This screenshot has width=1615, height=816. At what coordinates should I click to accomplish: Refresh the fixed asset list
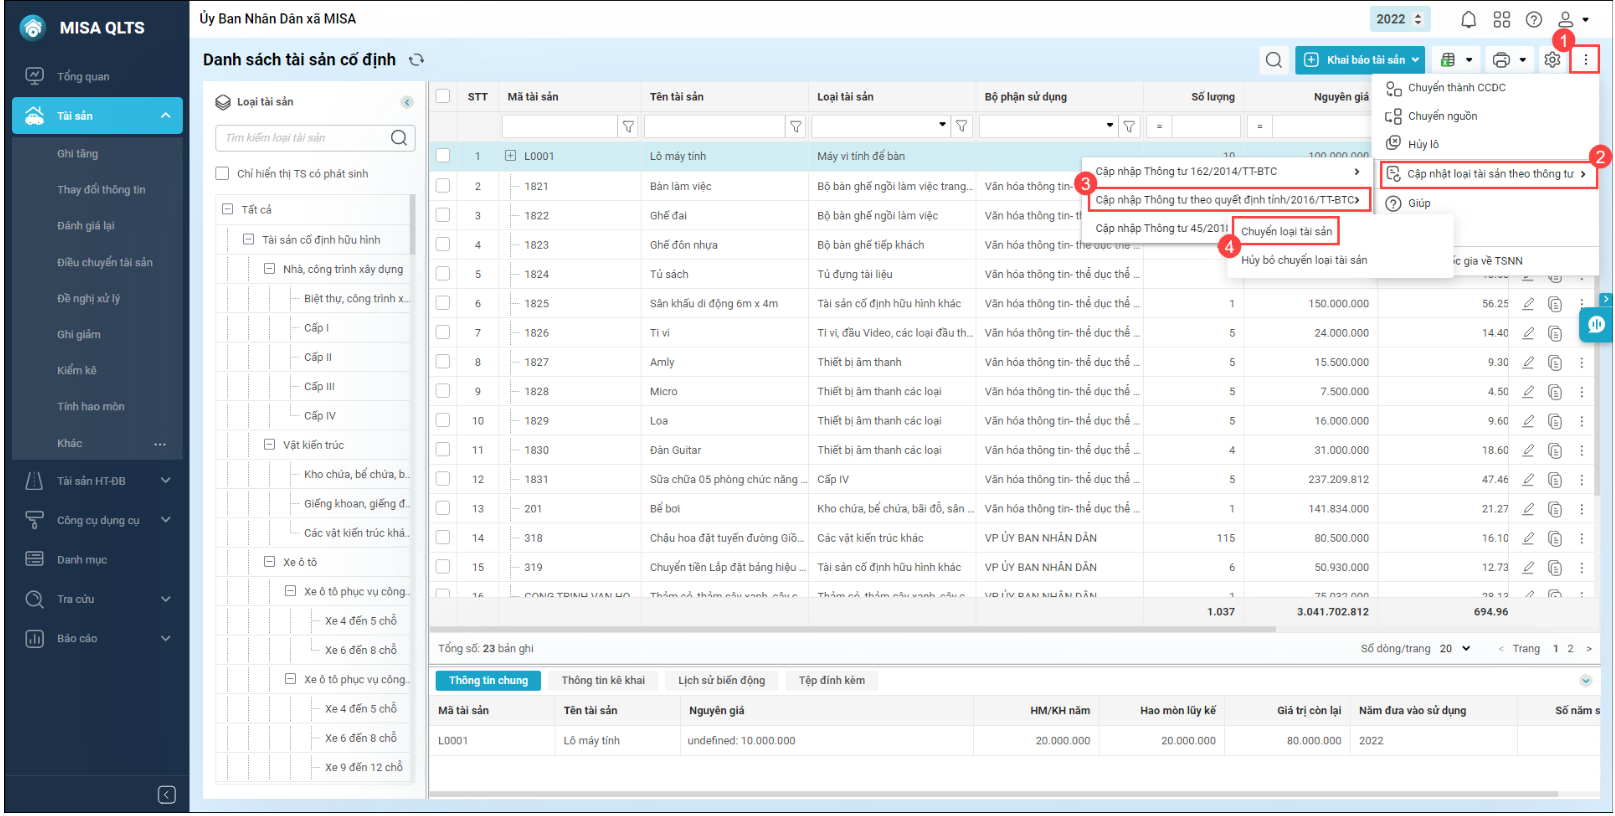(x=417, y=60)
